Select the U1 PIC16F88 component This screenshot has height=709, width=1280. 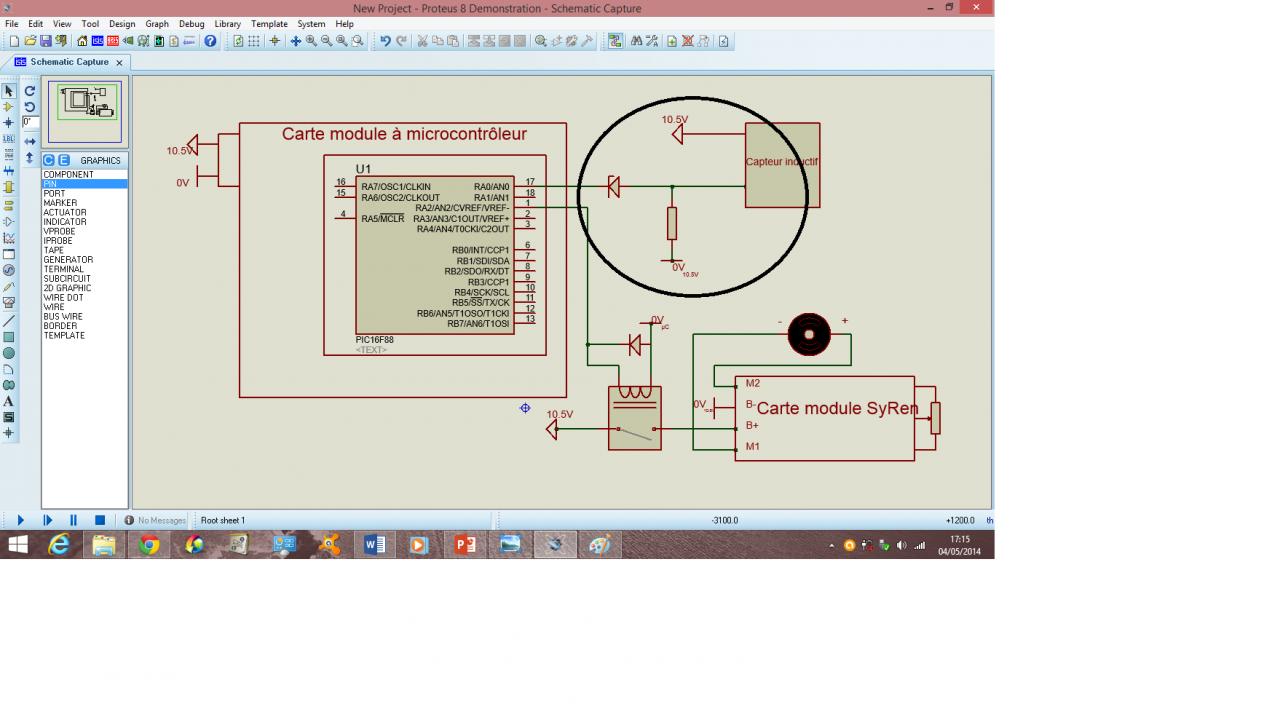click(434, 255)
